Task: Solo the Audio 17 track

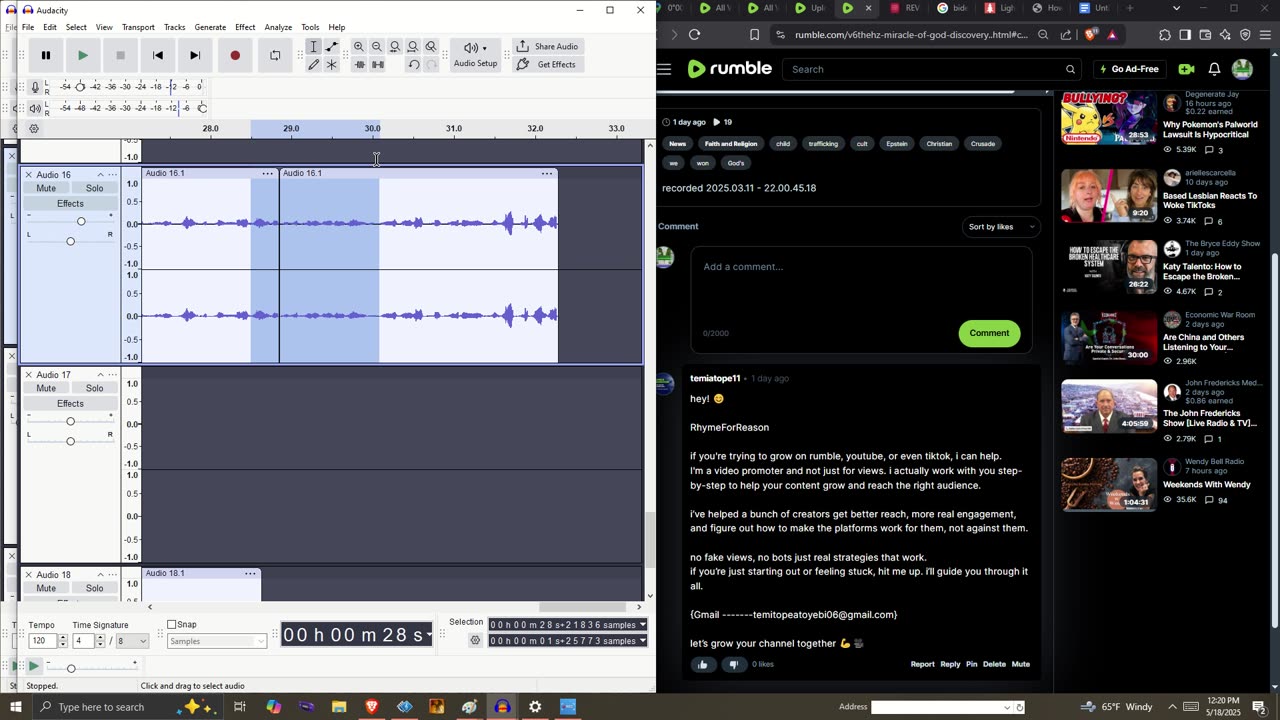Action: tap(94, 388)
